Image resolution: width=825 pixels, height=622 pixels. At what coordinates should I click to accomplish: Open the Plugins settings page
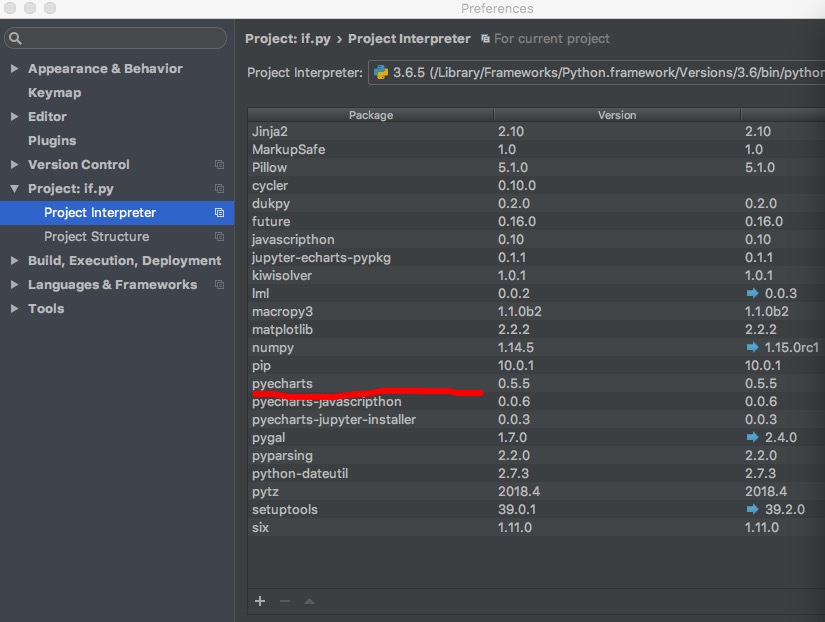pos(52,141)
